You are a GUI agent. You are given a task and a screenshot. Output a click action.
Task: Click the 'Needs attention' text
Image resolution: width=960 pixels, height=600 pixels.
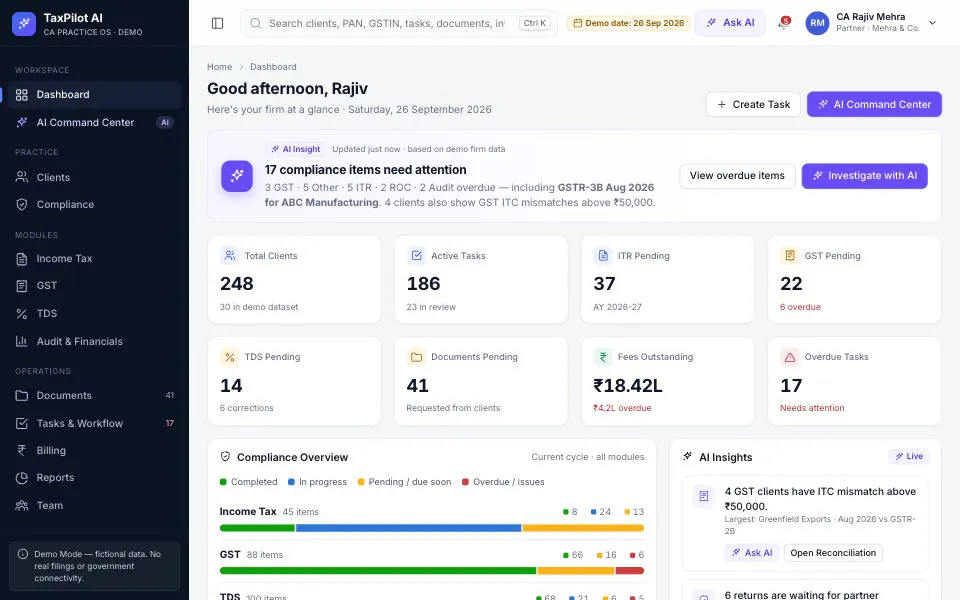point(812,408)
